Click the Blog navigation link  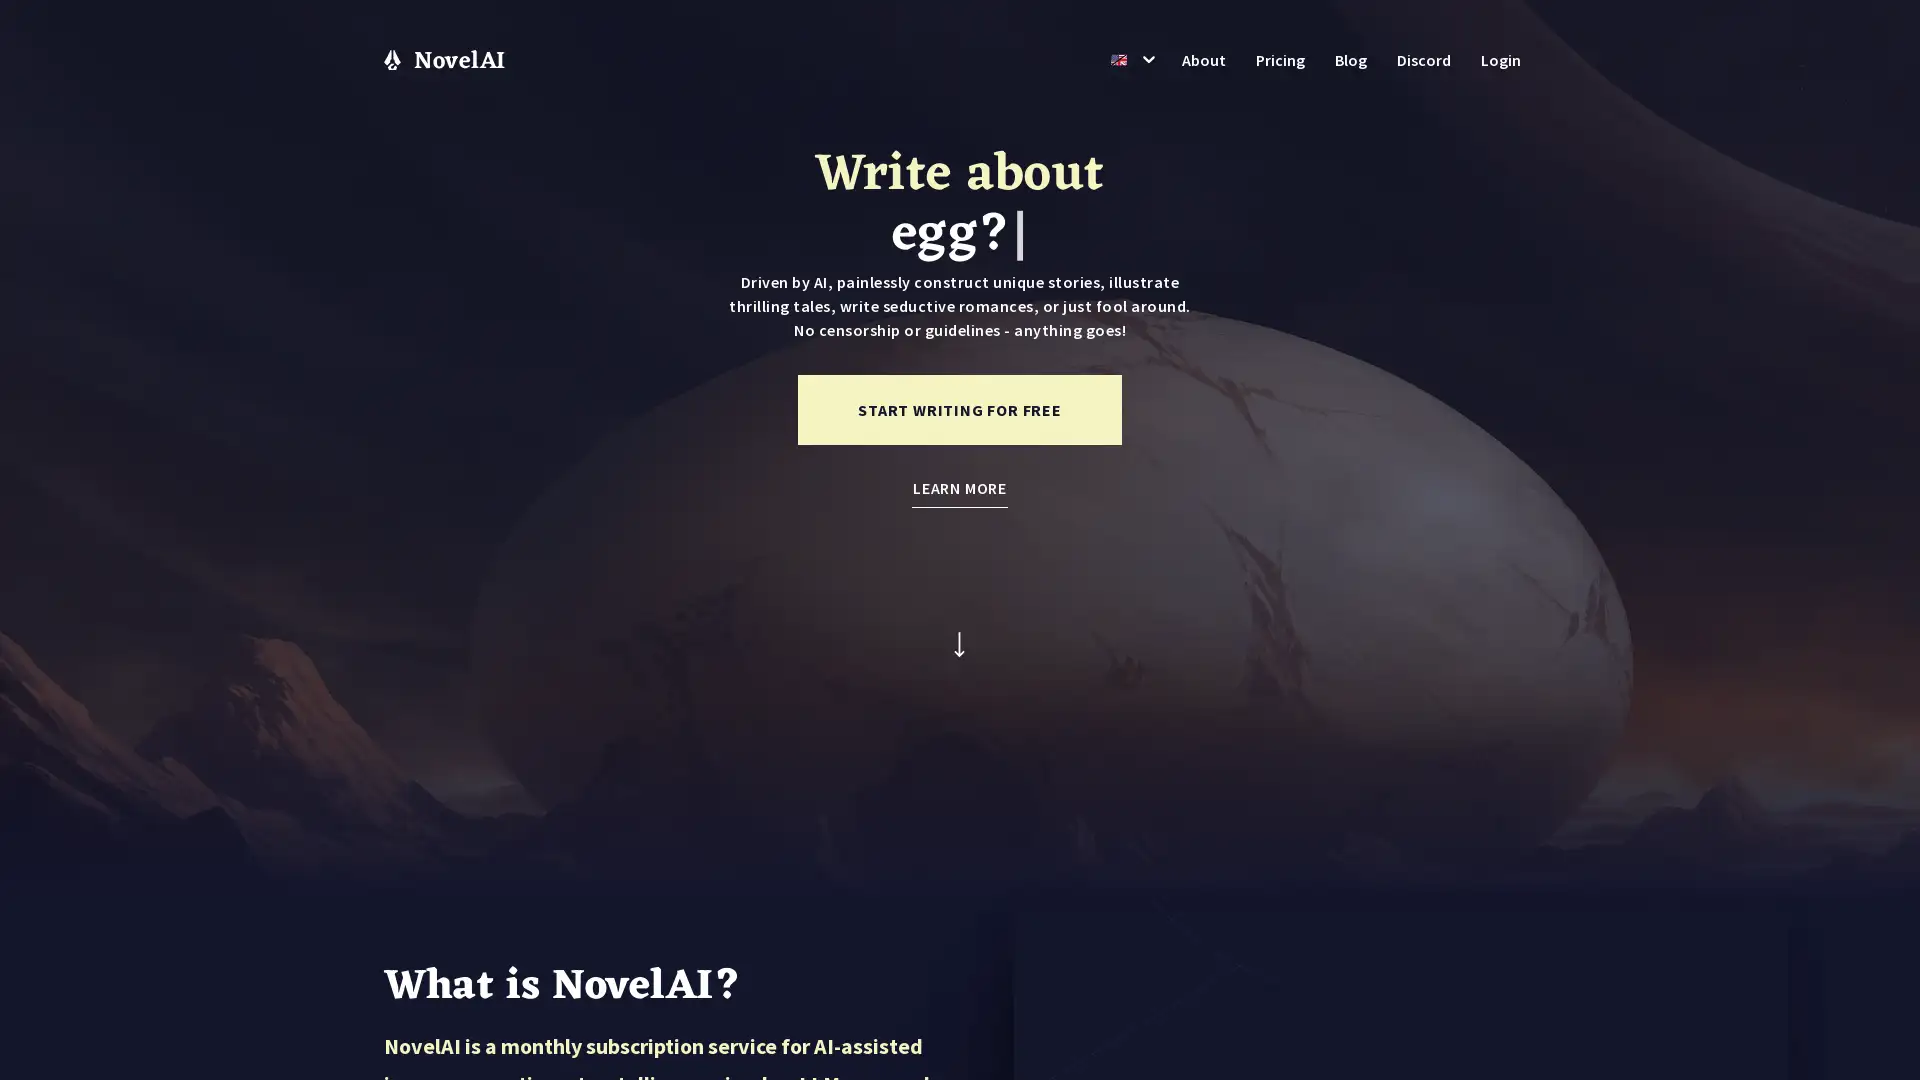pos(1350,59)
